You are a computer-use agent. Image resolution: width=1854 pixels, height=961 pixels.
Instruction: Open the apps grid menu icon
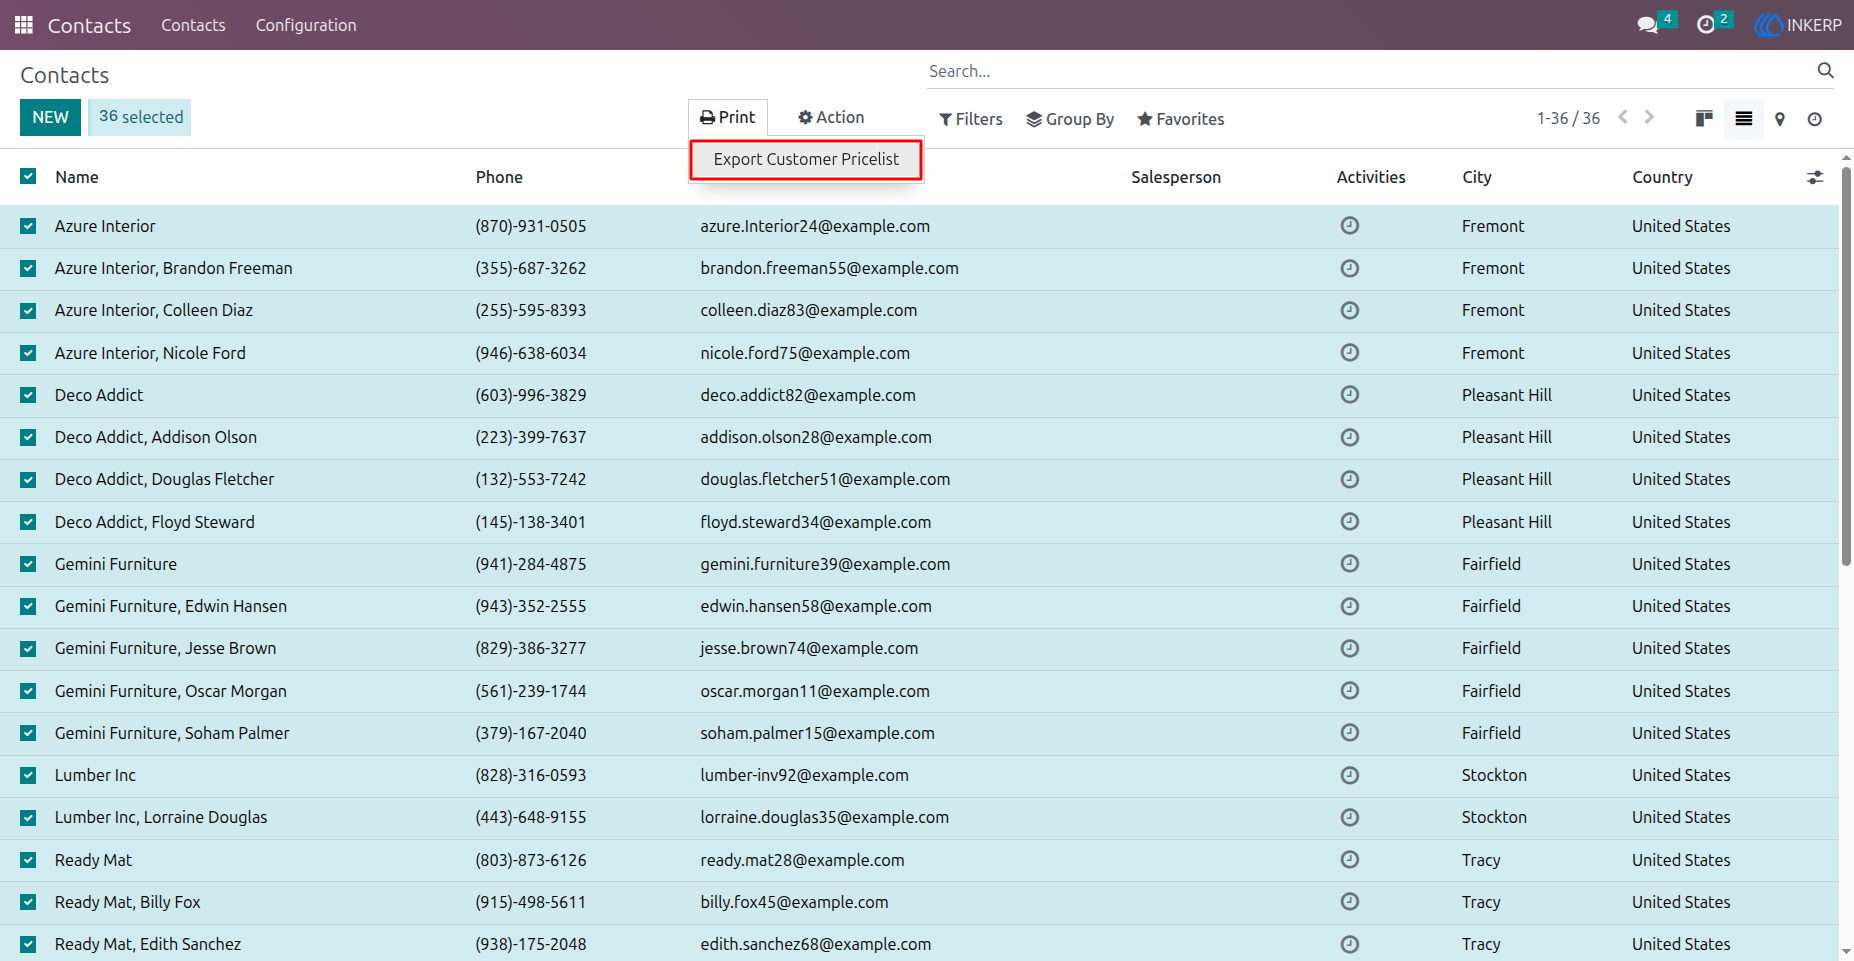pos(24,25)
